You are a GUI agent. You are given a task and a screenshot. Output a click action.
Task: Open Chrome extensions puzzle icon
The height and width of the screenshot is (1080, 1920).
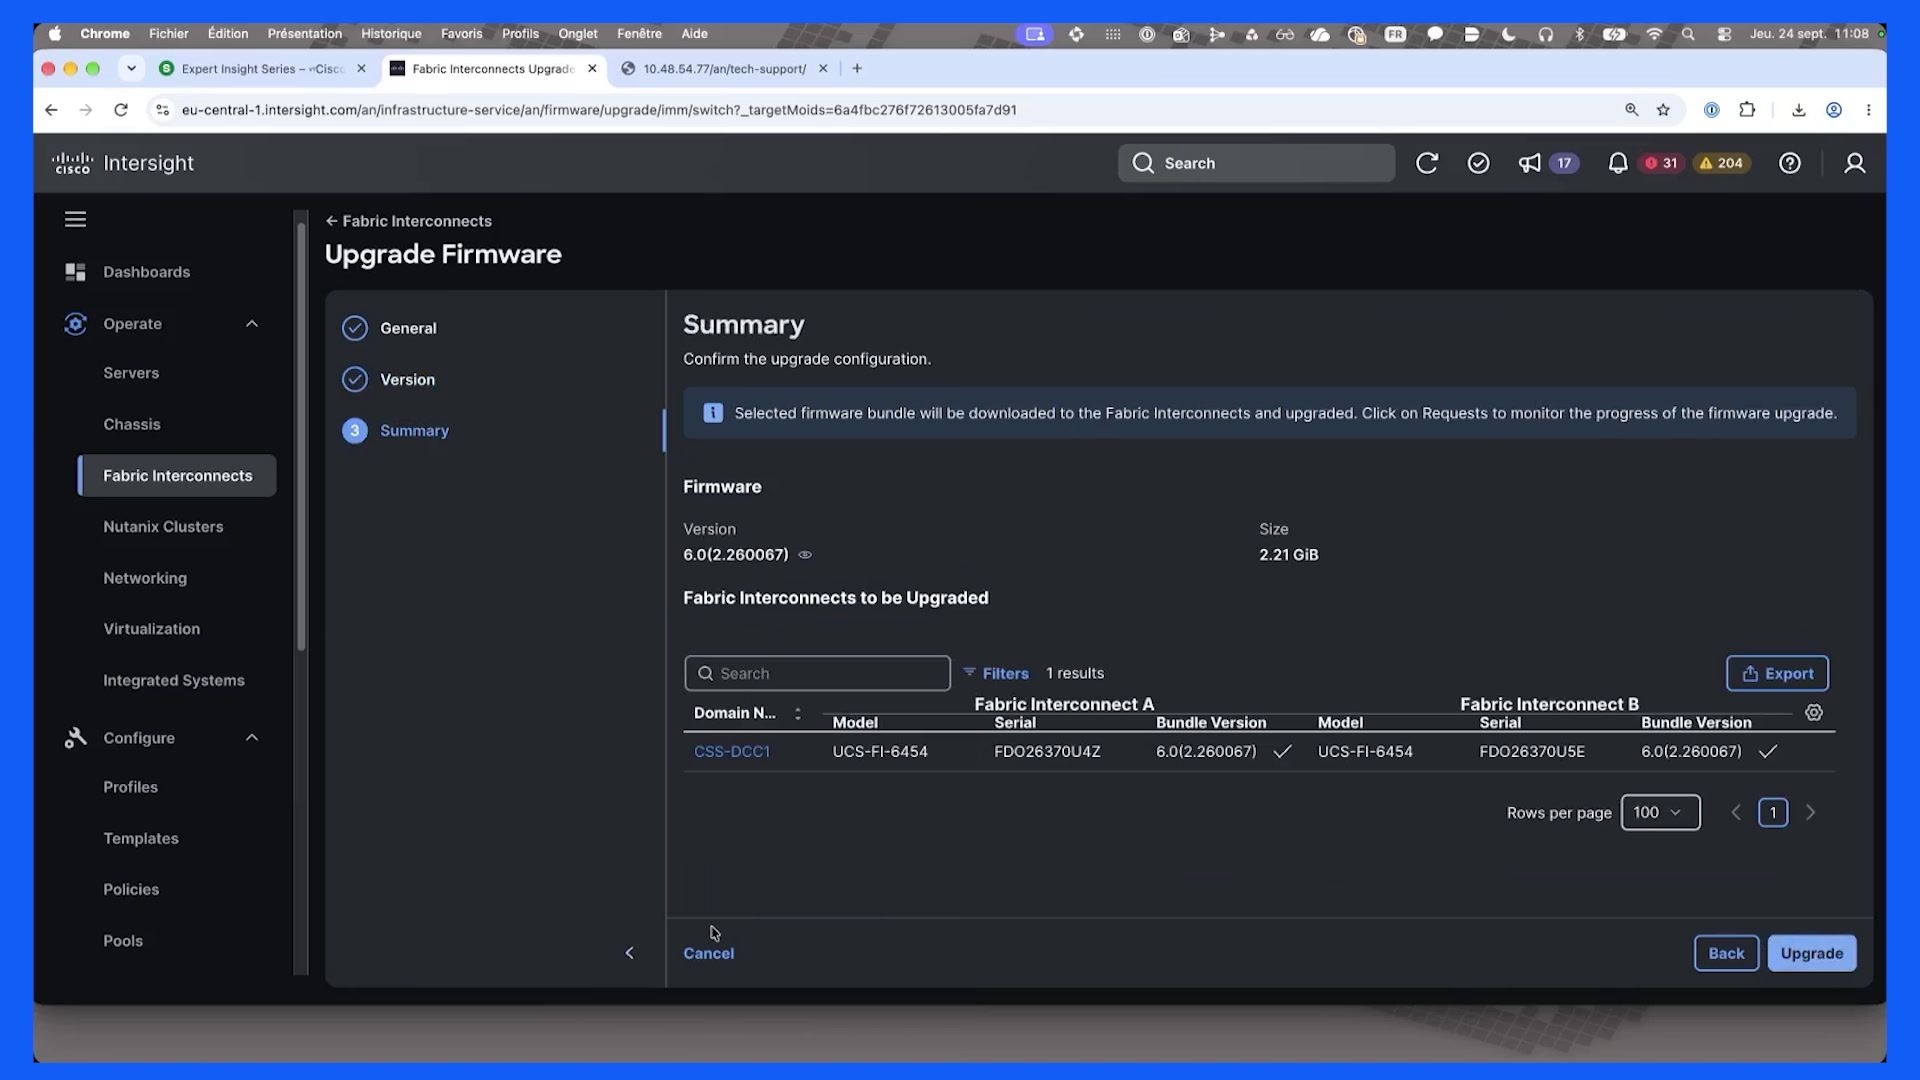(x=1747, y=110)
